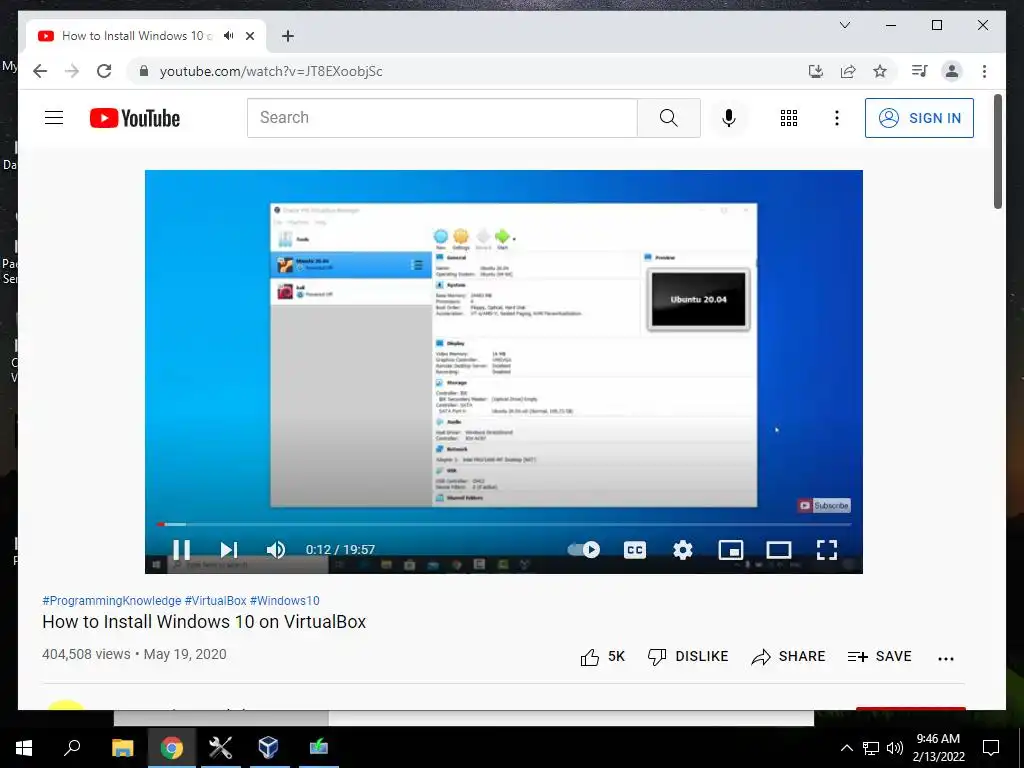Open Chrome media controls icon

point(920,71)
